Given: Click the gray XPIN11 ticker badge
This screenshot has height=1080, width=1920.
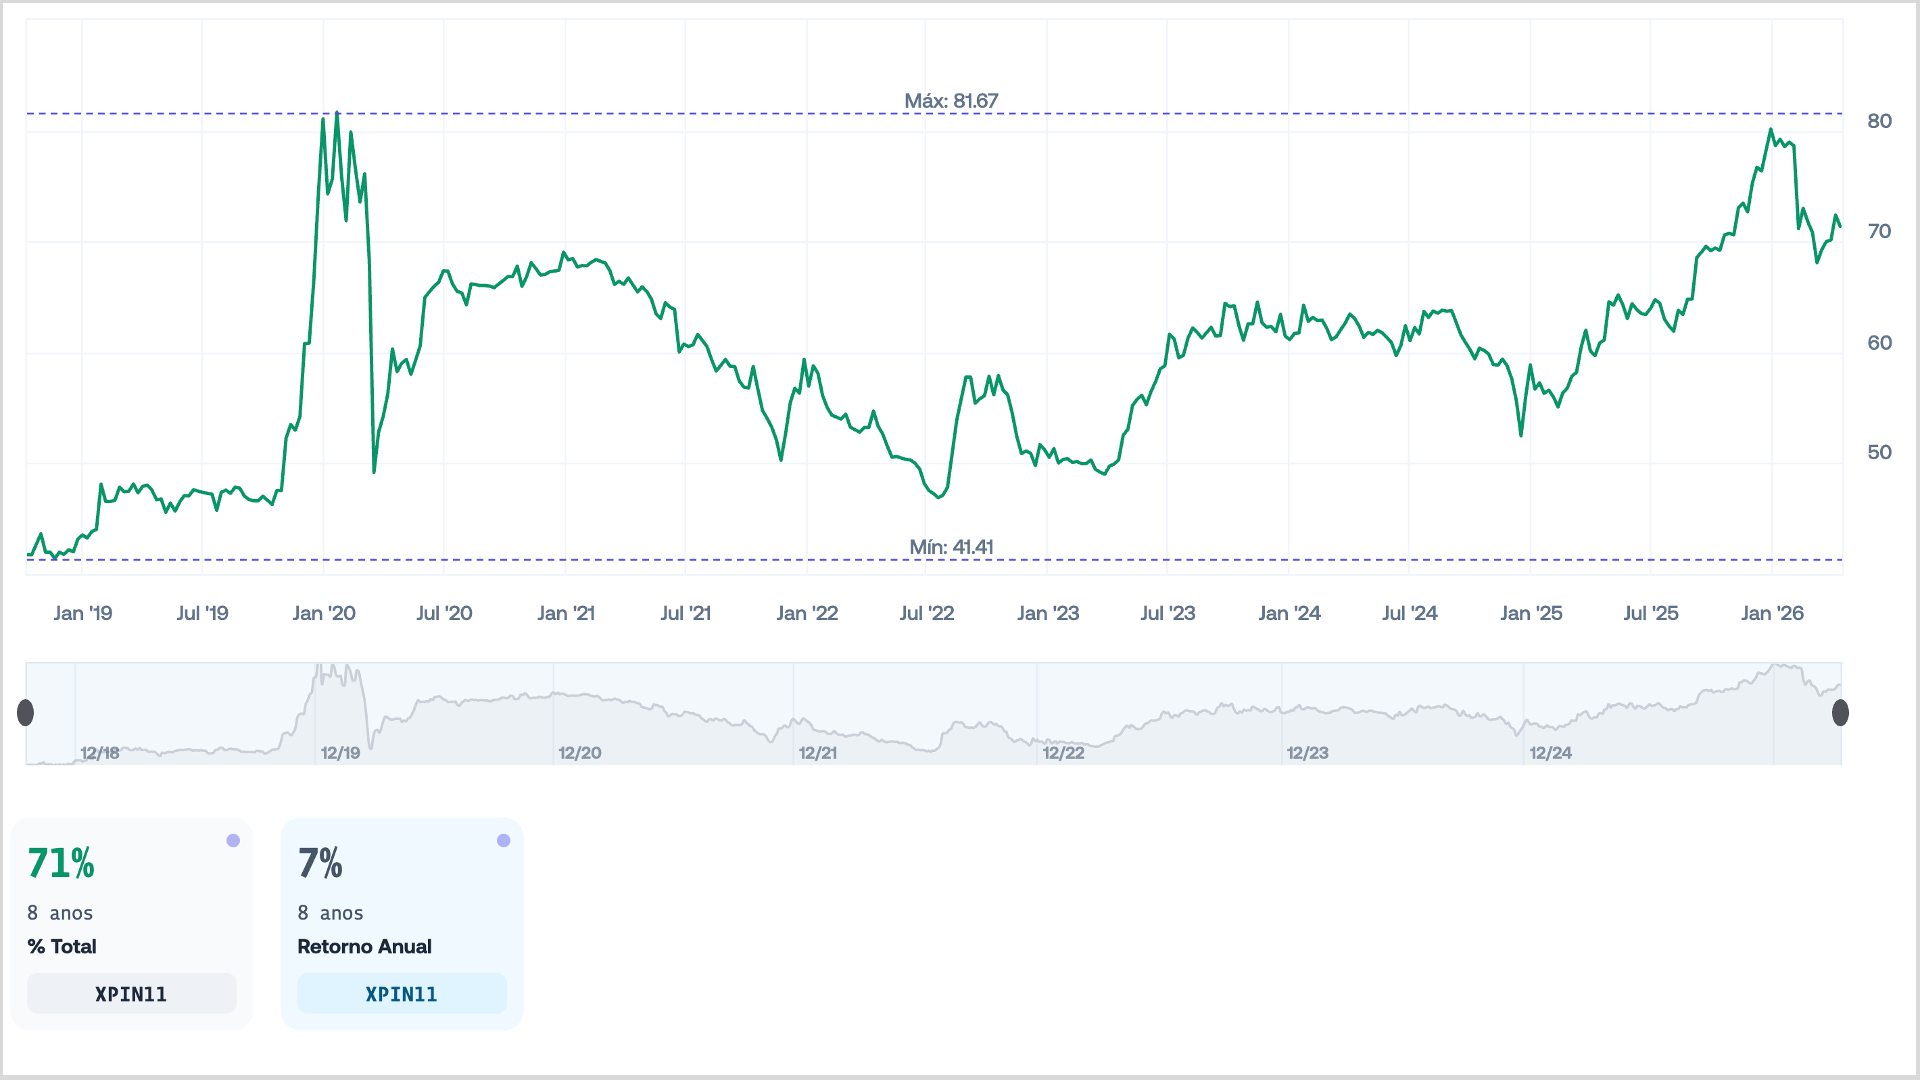Looking at the screenshot, I should click(x=131, y=994).
